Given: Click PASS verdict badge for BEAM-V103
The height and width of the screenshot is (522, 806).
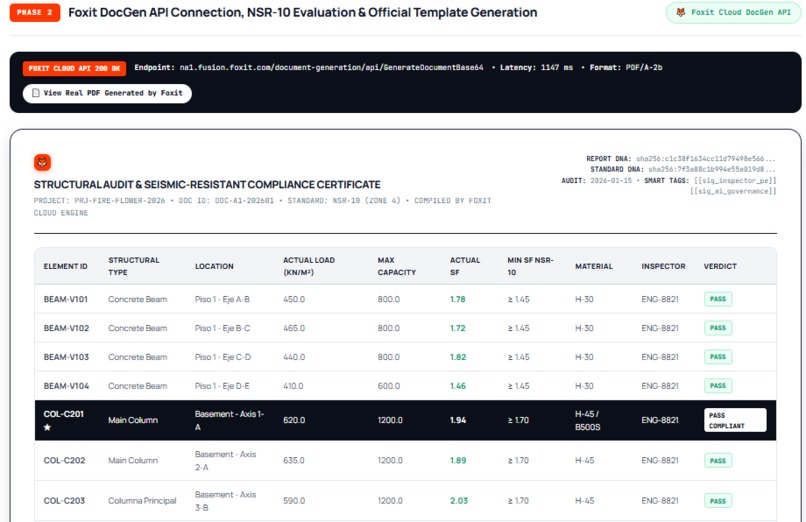Looking at the screenshot, I should [718, 357].
